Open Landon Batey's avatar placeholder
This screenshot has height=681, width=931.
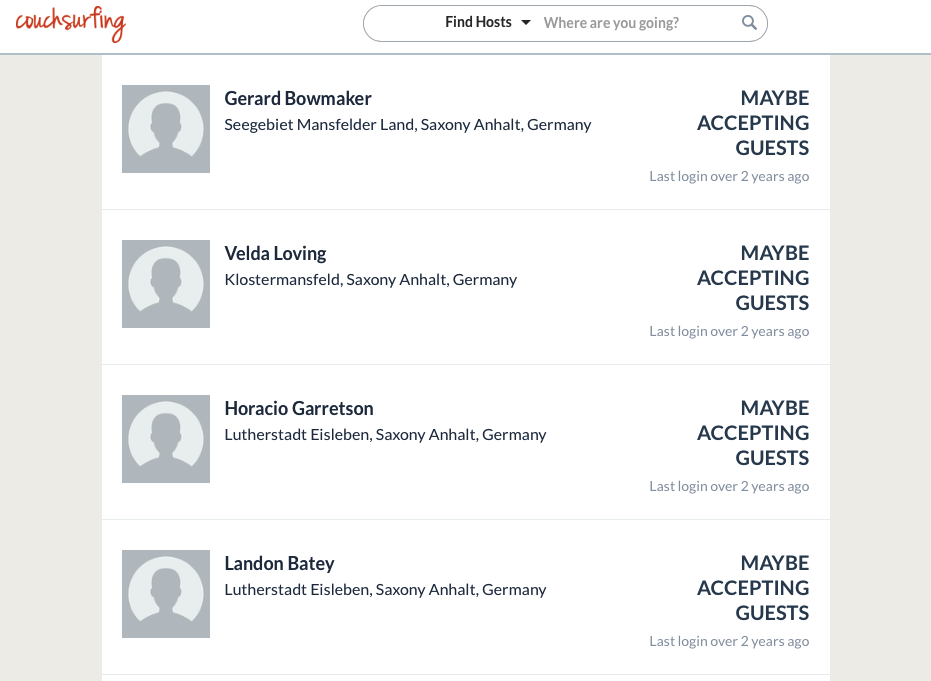point(166,594)
